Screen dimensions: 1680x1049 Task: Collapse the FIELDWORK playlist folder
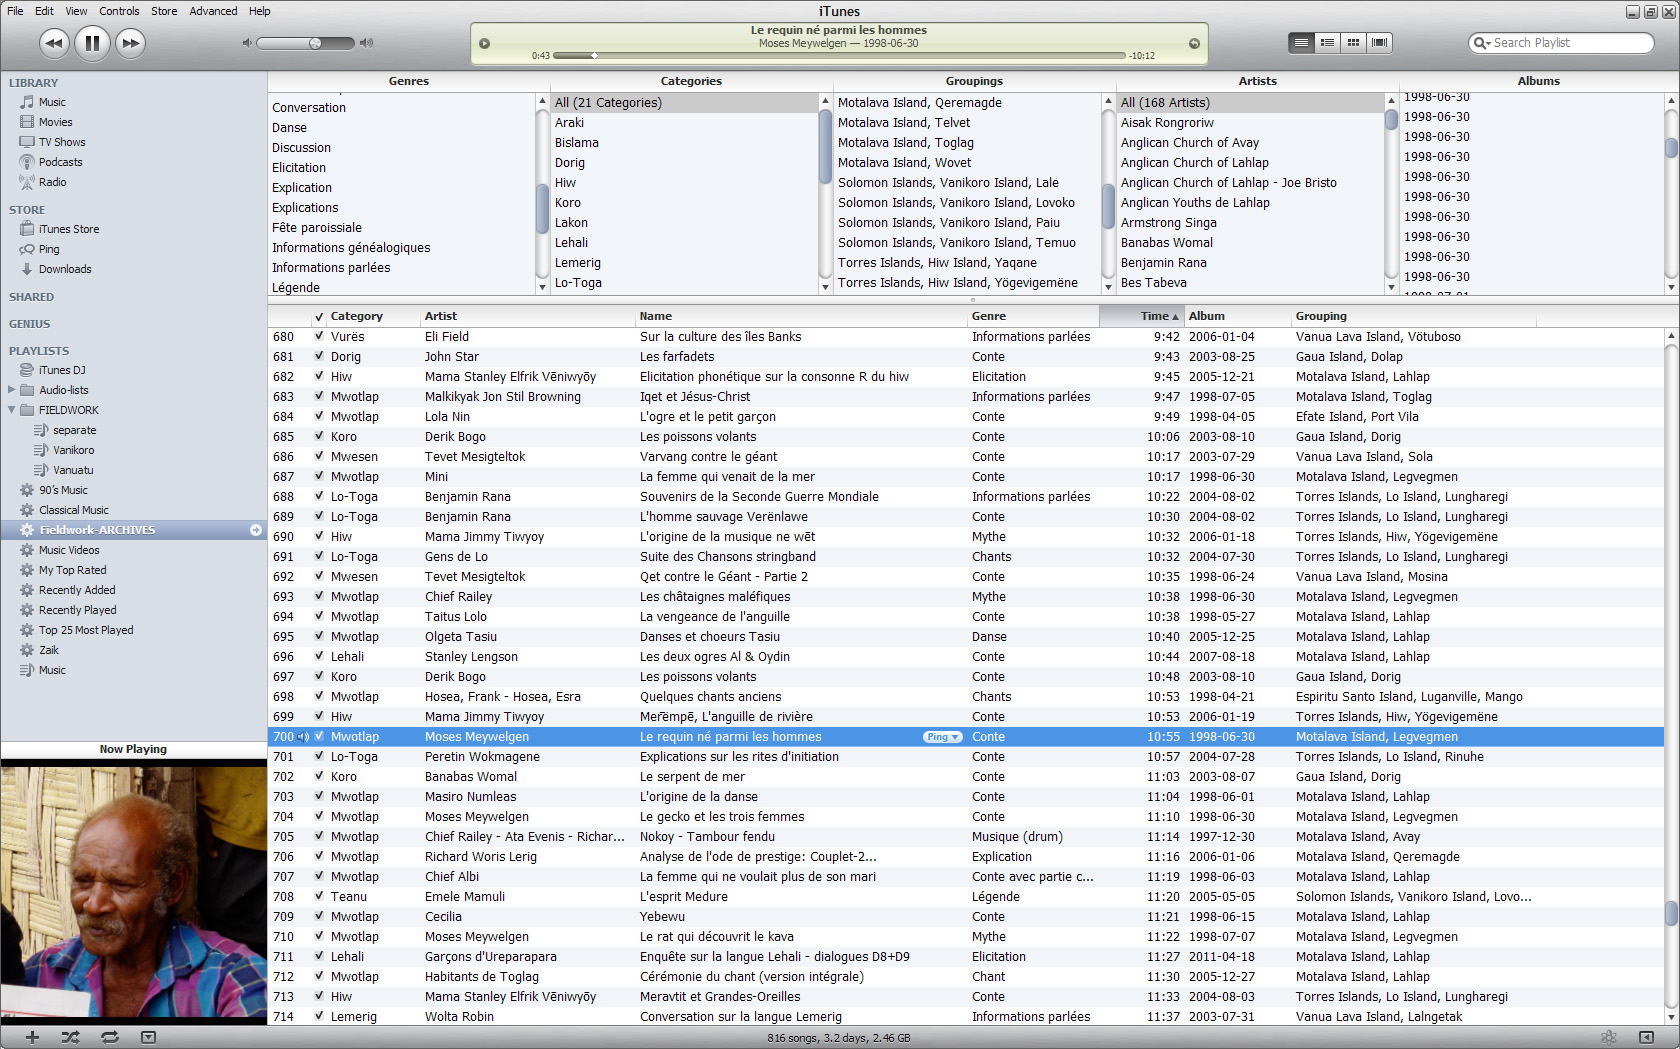[12, 410]
